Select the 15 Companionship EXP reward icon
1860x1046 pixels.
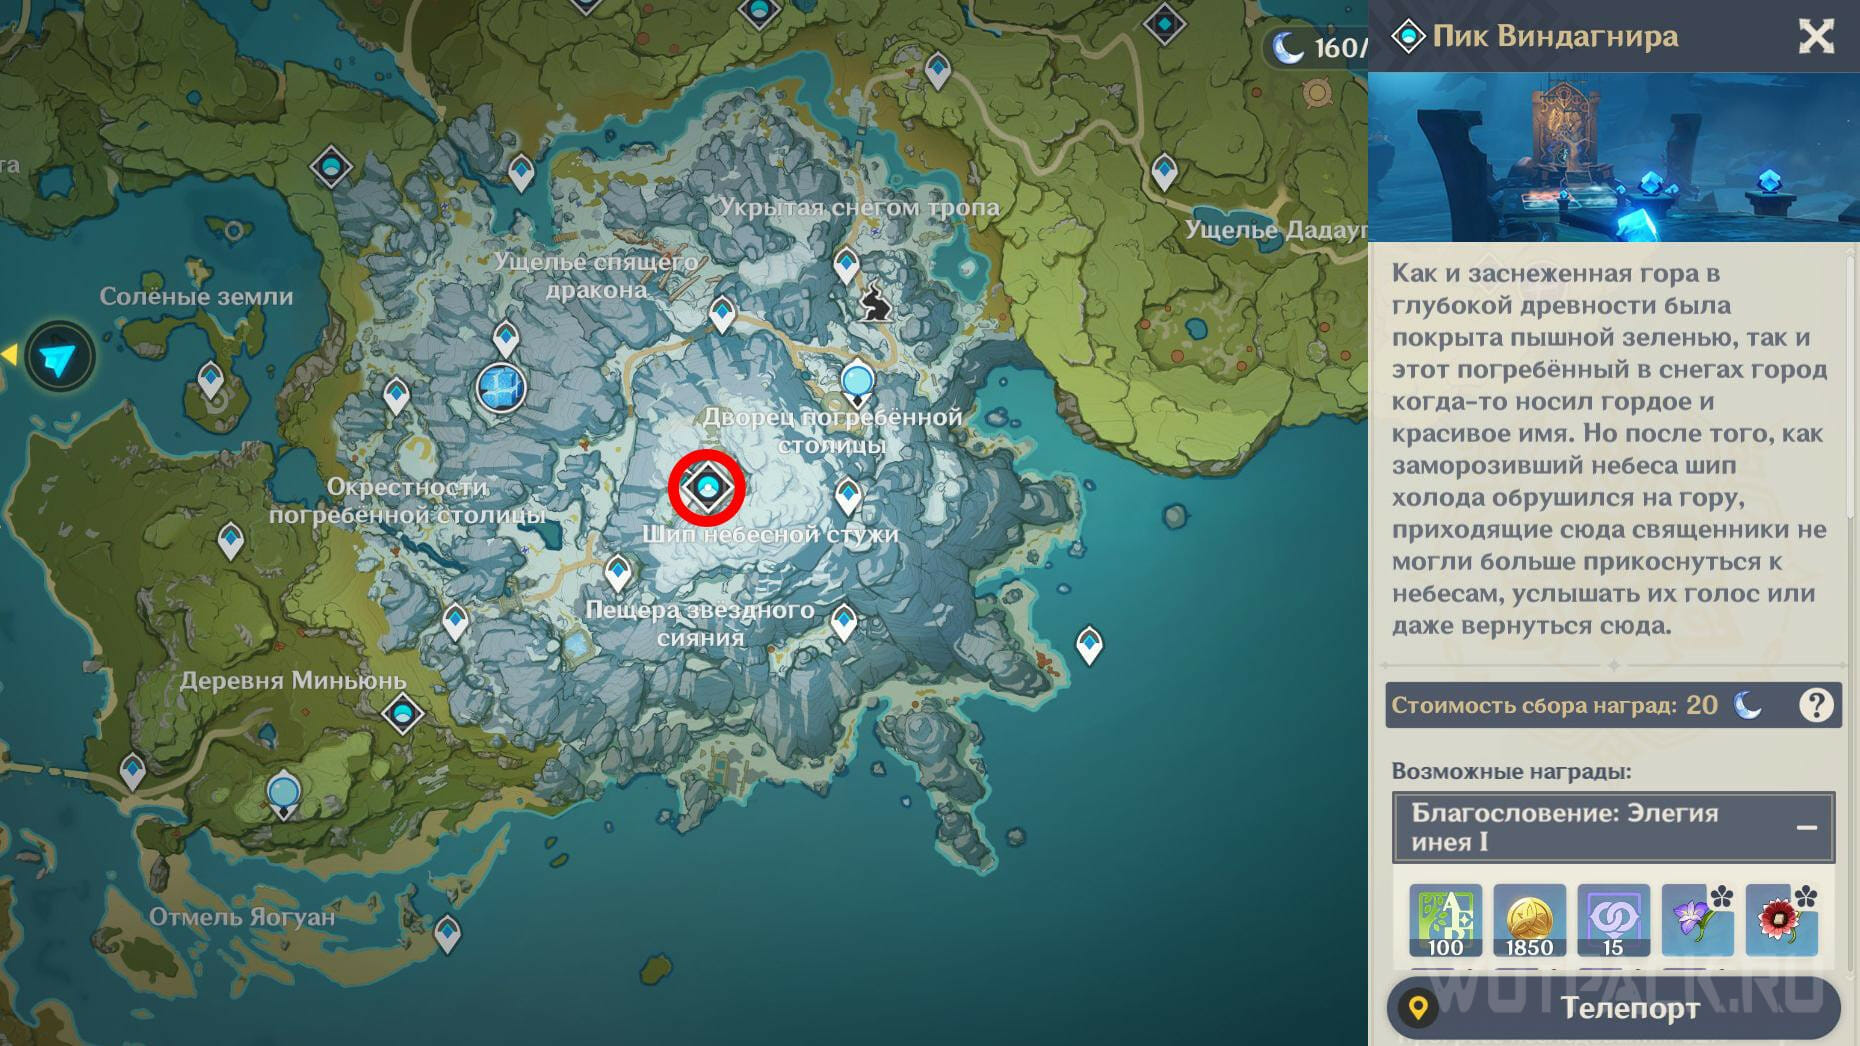[1613, 920]
